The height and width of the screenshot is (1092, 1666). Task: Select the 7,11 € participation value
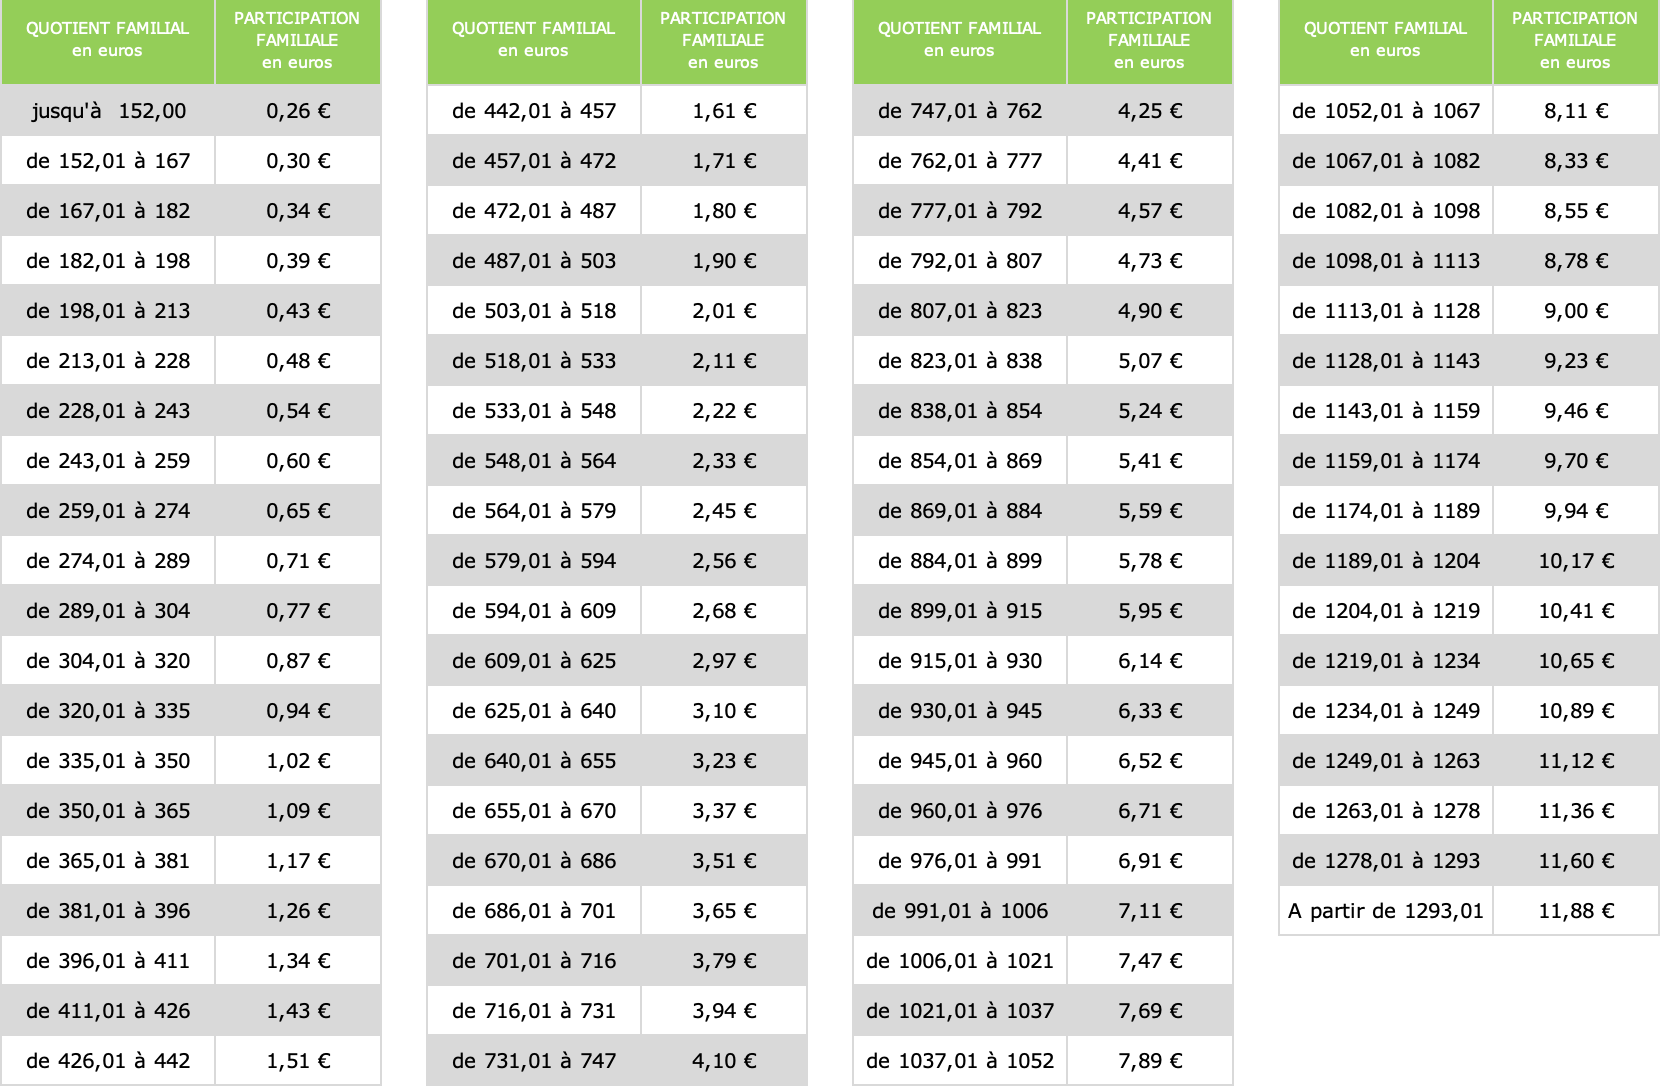[x=1150, y=911]
